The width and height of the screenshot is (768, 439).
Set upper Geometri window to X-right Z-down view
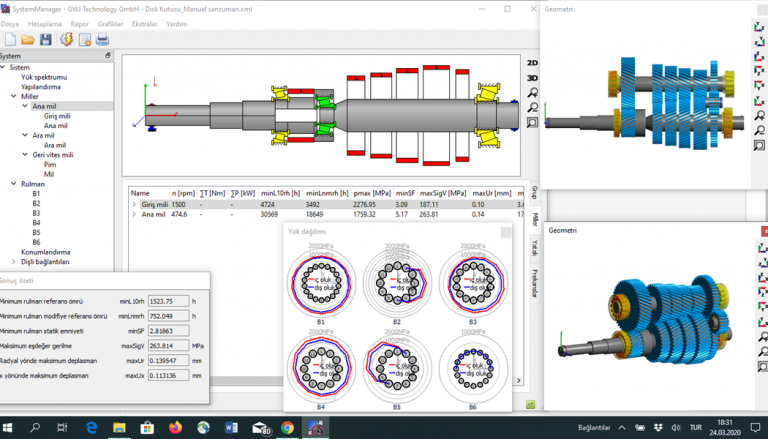tap(759, 71)
